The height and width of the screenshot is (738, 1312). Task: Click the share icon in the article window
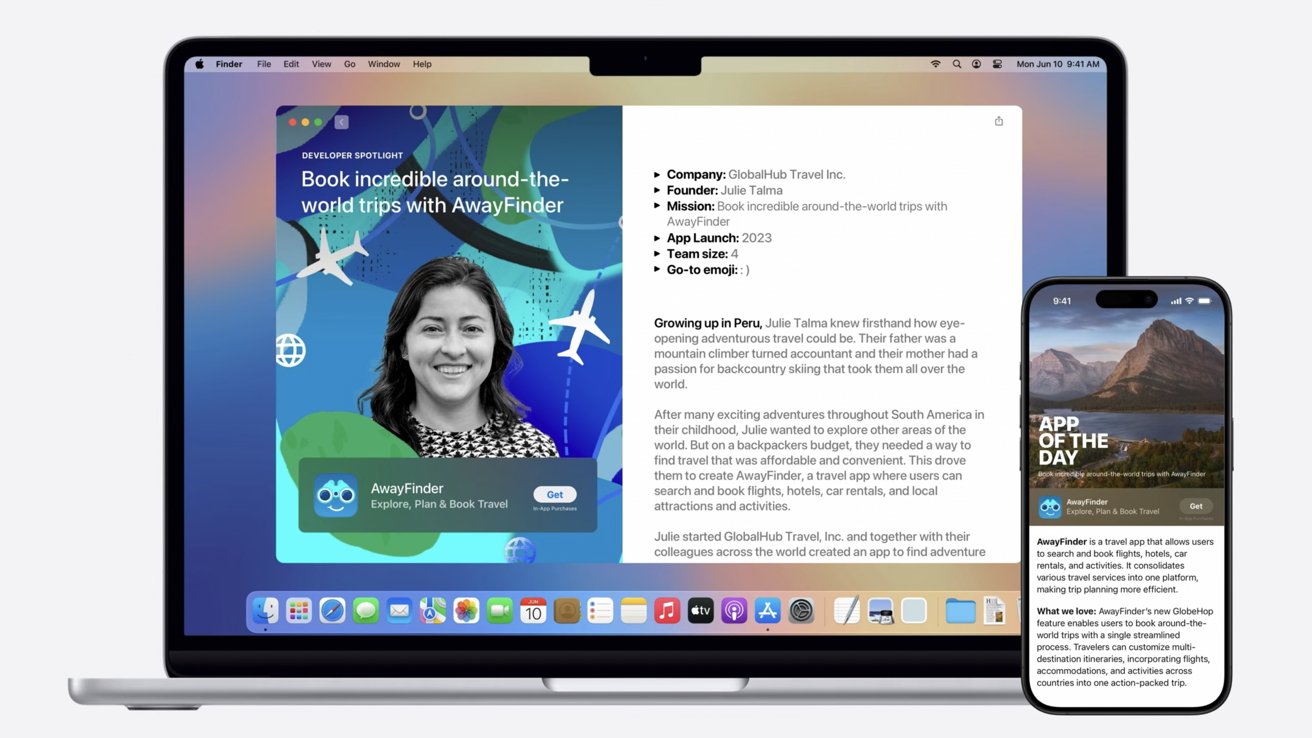(998, 121)
